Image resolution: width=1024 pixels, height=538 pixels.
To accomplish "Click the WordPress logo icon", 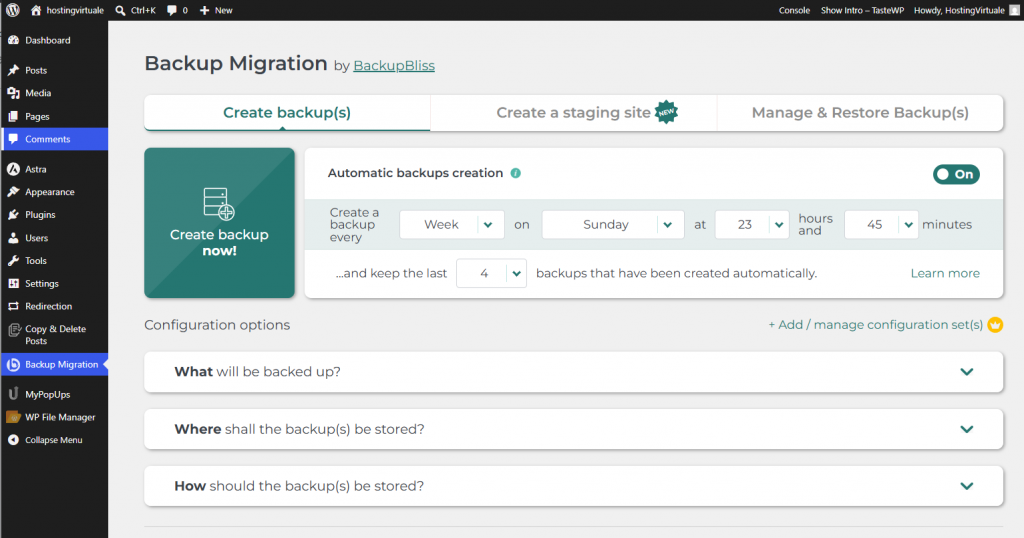I will pyautogui.click(x=12, y=10).
